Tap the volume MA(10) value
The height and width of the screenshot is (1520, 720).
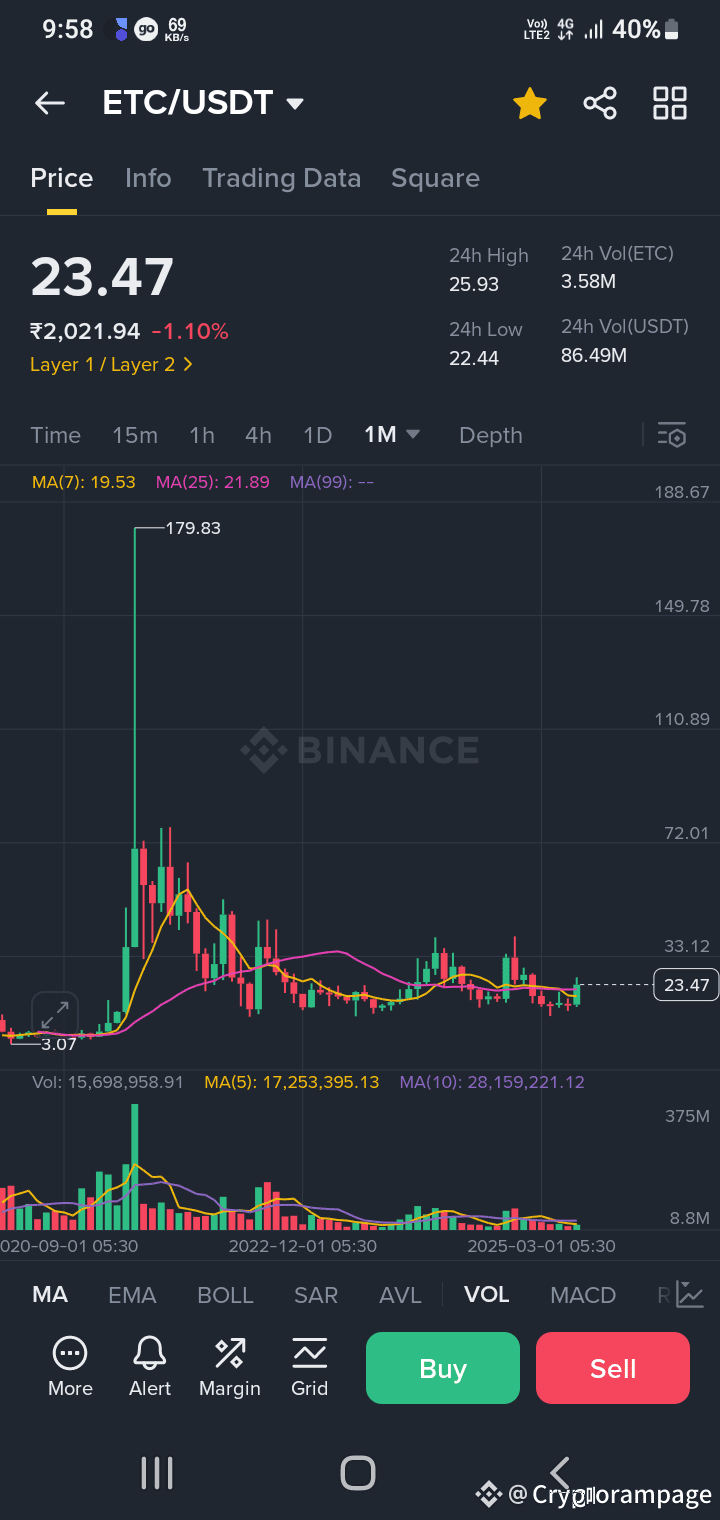point(492,1082)
